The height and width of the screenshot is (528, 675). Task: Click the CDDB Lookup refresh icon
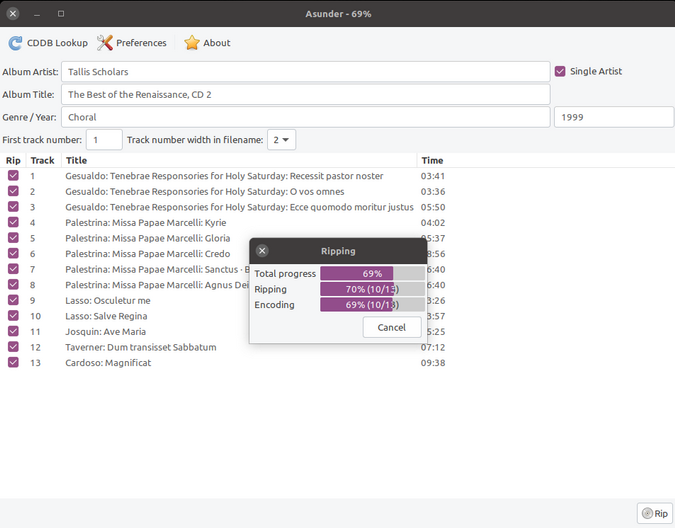pyautogui.click(x=15, y=43)
